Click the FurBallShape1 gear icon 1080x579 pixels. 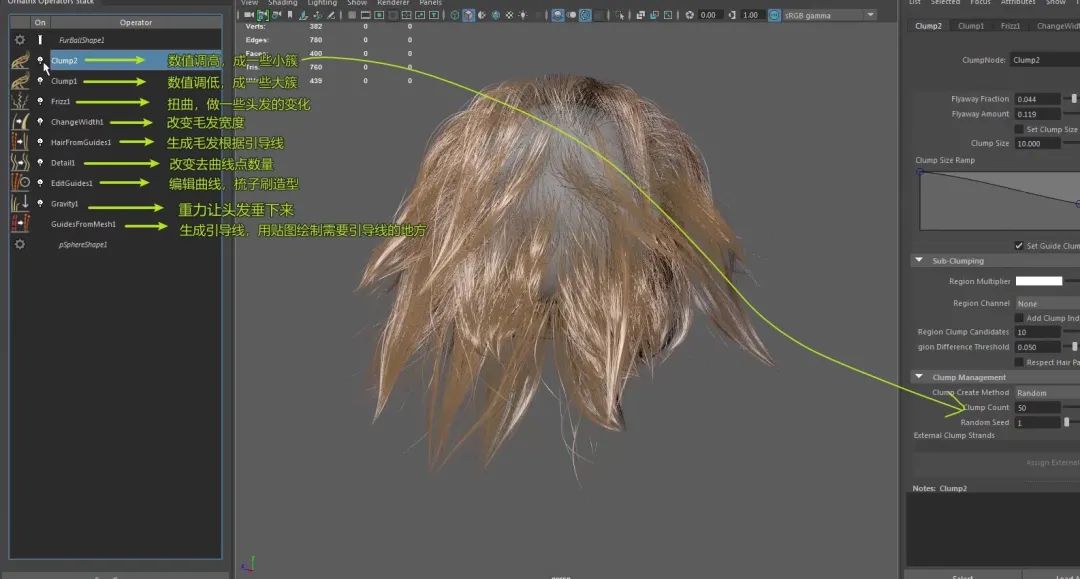pyautogui.click(x=19, y=40)
